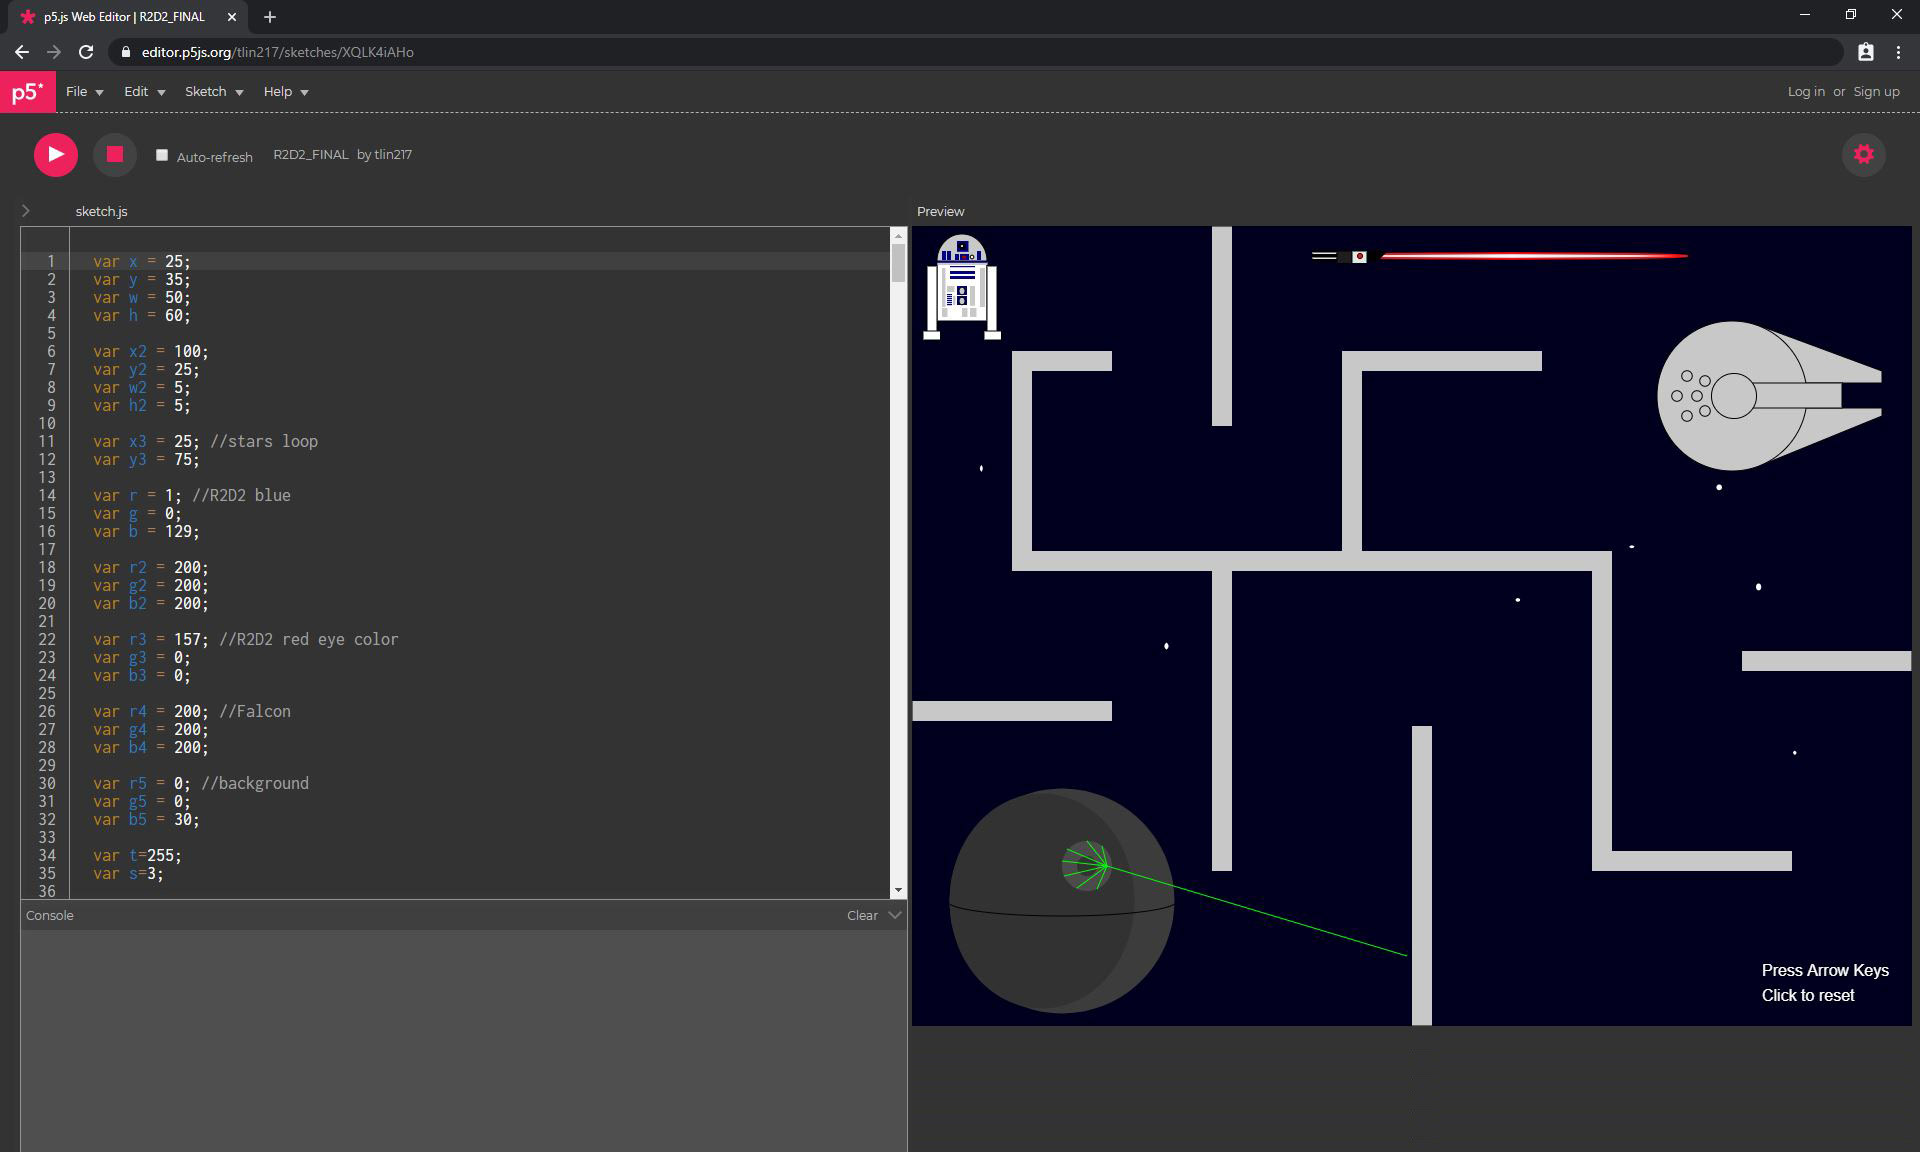This screenshot has height=1152, width=1920.
Task: Expand the file sidebar chevron
Action: pos(26,211)
